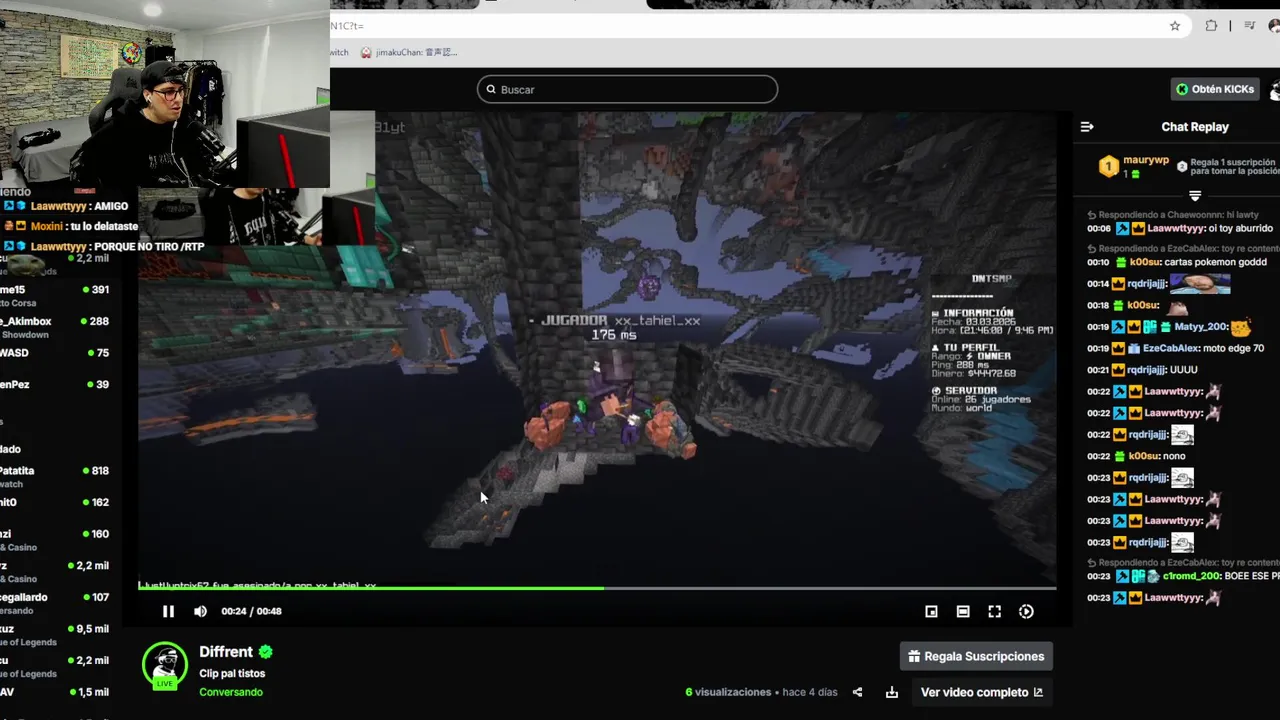This screenshot has width=1280, height=720.
Task: Click Conversando category link
Action: (x=231, y=692)
